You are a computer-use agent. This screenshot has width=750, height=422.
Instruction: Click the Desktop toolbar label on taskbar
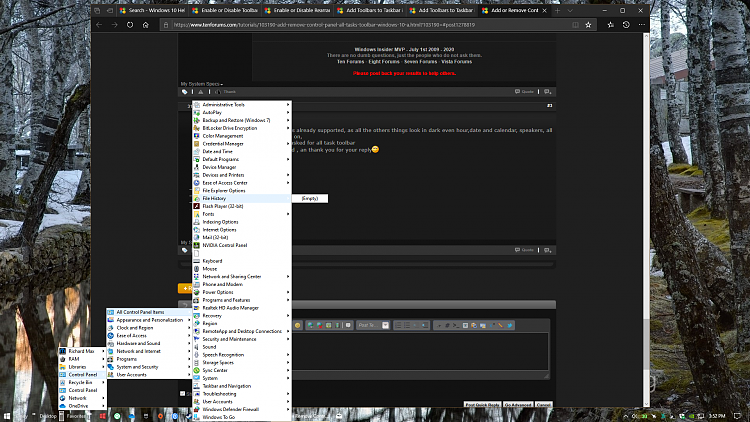pos(48,416)
